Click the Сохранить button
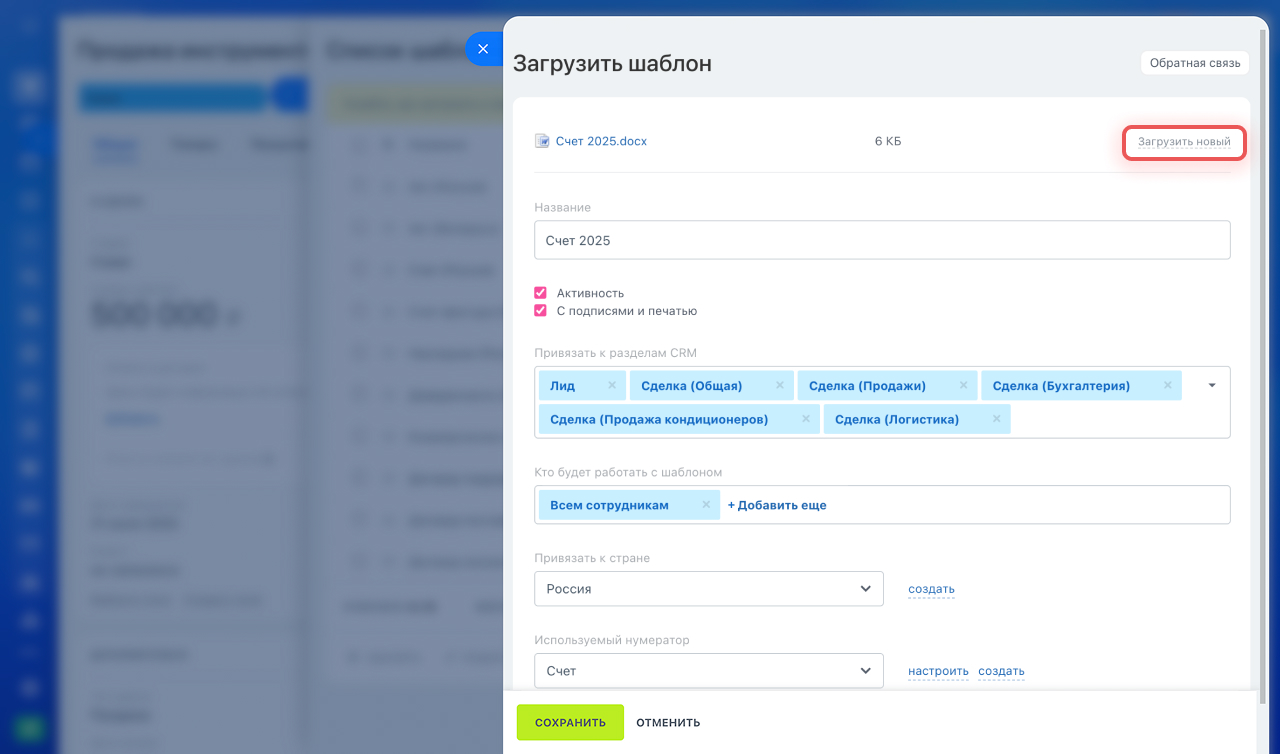Viewport: 1280px width, 754px height. [570, 722]
